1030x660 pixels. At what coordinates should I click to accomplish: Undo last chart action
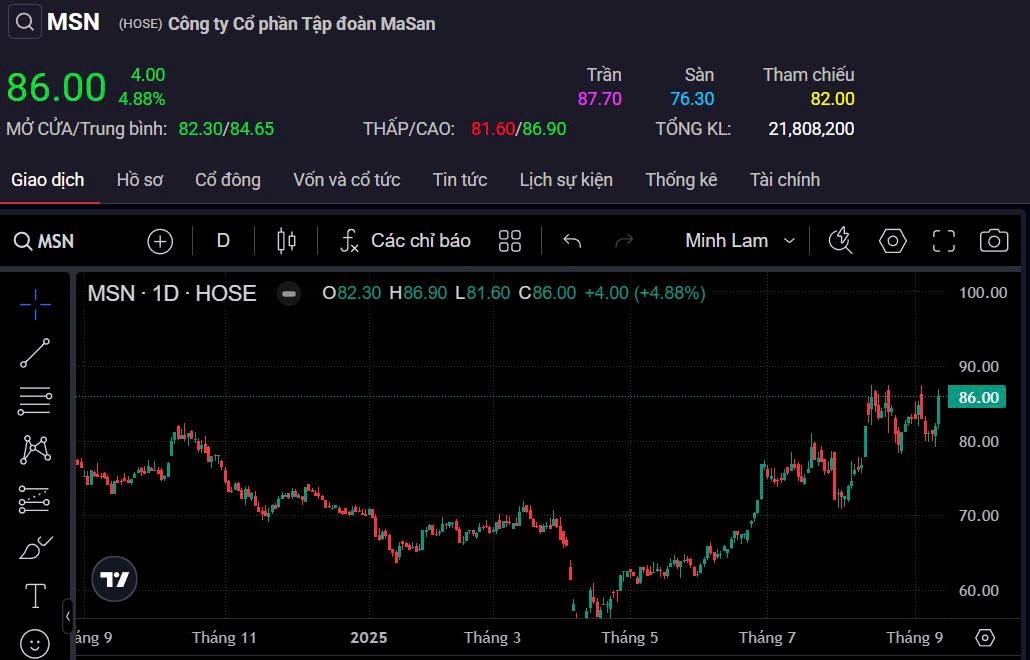[x=572, y=241]
